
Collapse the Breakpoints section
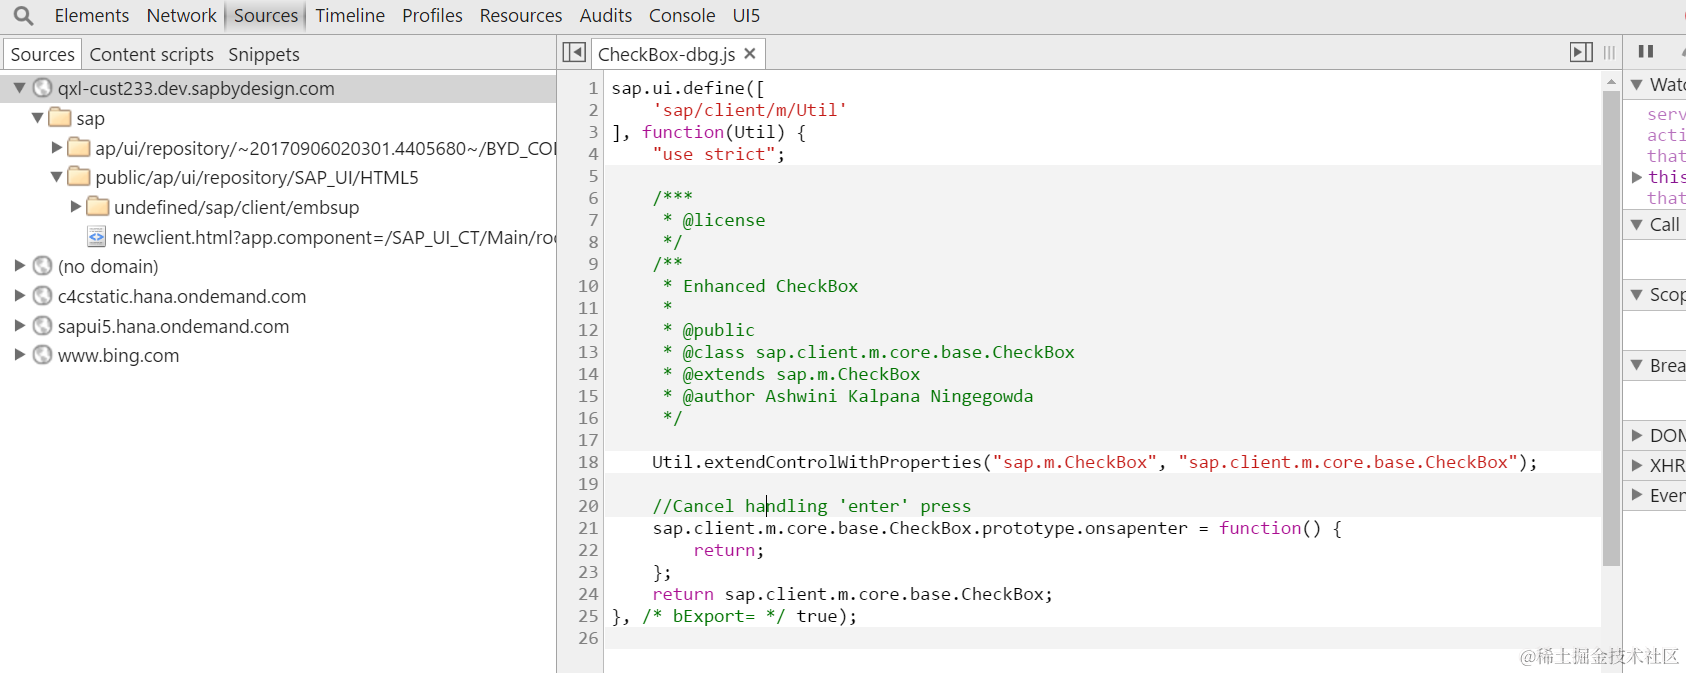(x=1637, y=366)
